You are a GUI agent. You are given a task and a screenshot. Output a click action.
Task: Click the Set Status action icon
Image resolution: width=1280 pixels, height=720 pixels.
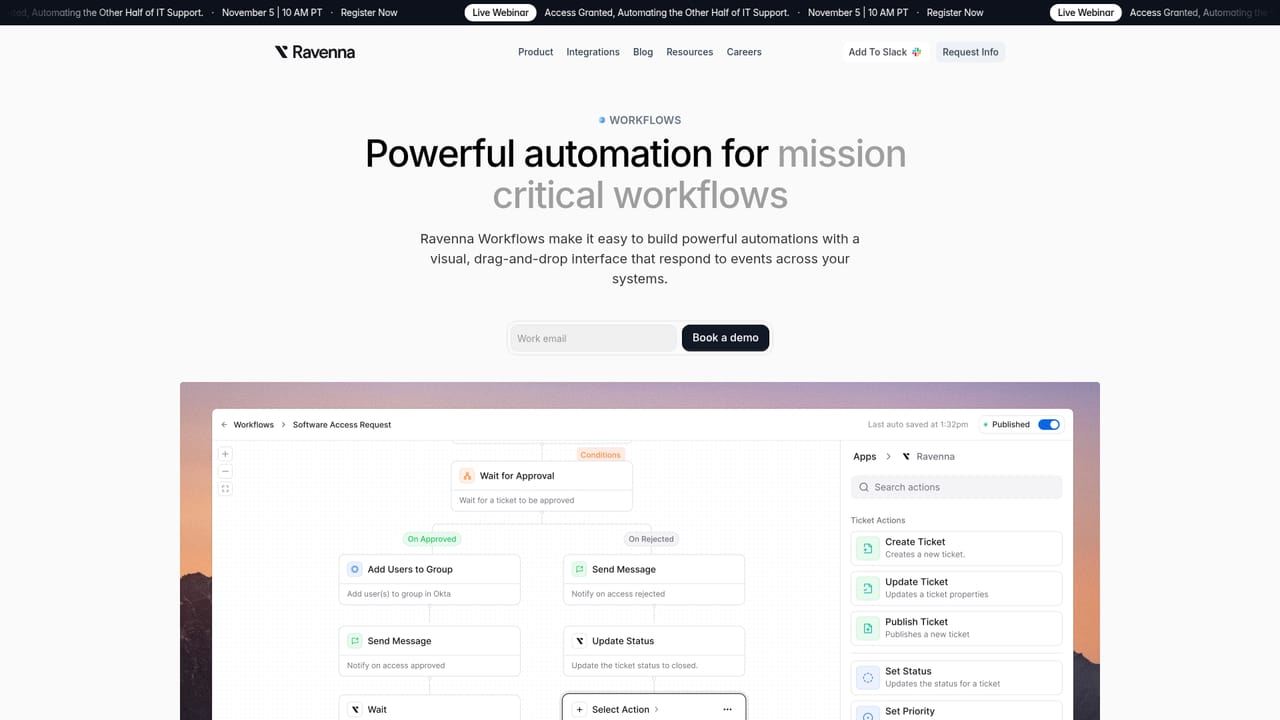(867, 678)
